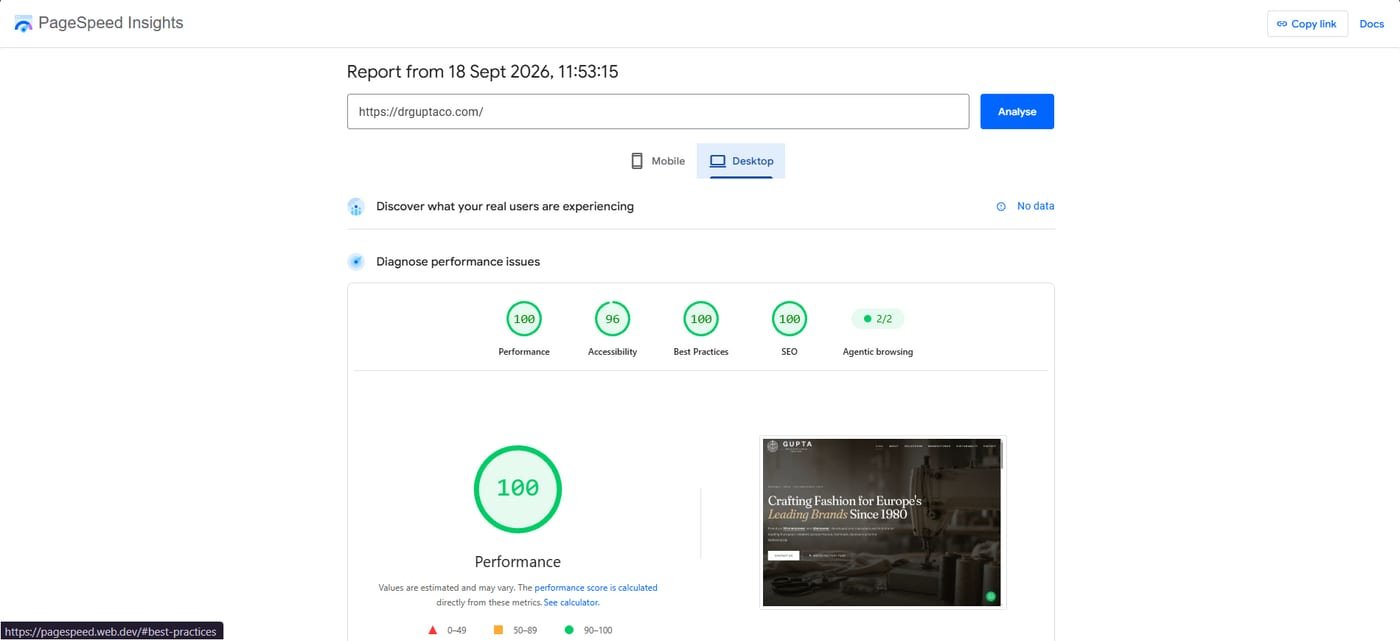Jump to SEO score gauge

coord(789,319)
